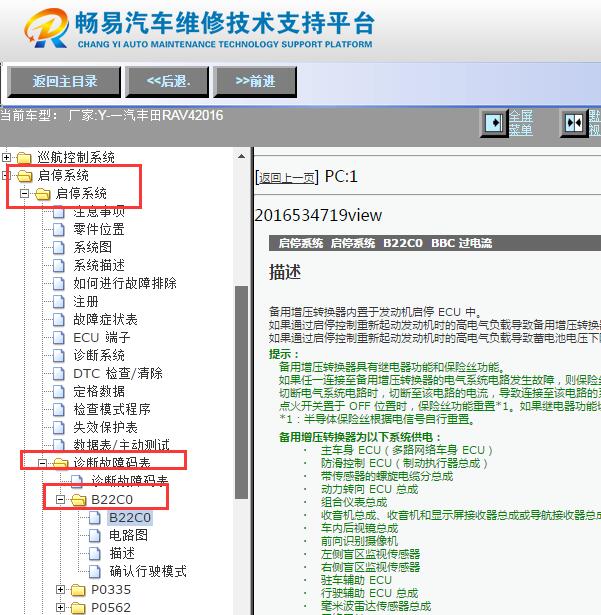The height and width of the screenshot is (615, 601).
Task: Click the 巡航控制系统 folder icon
Action: [x=24, y=158]
